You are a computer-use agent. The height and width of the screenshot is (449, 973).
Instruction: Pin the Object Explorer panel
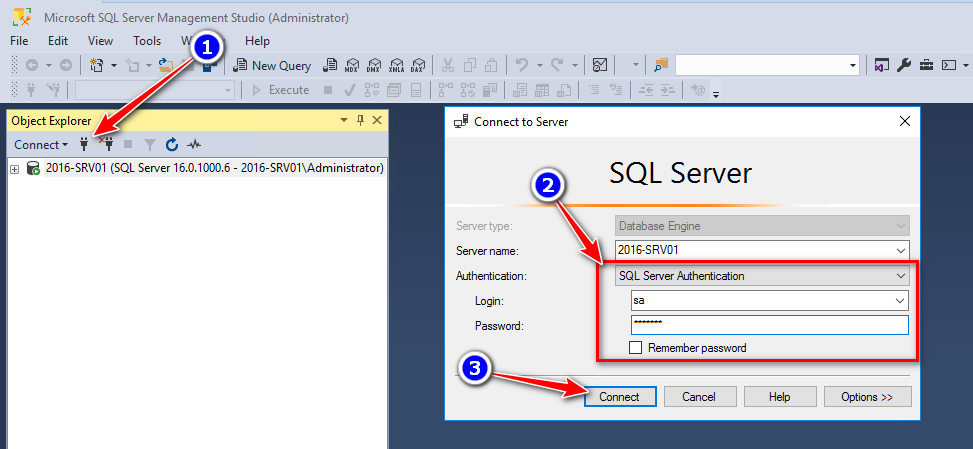(x=360, y=120)
